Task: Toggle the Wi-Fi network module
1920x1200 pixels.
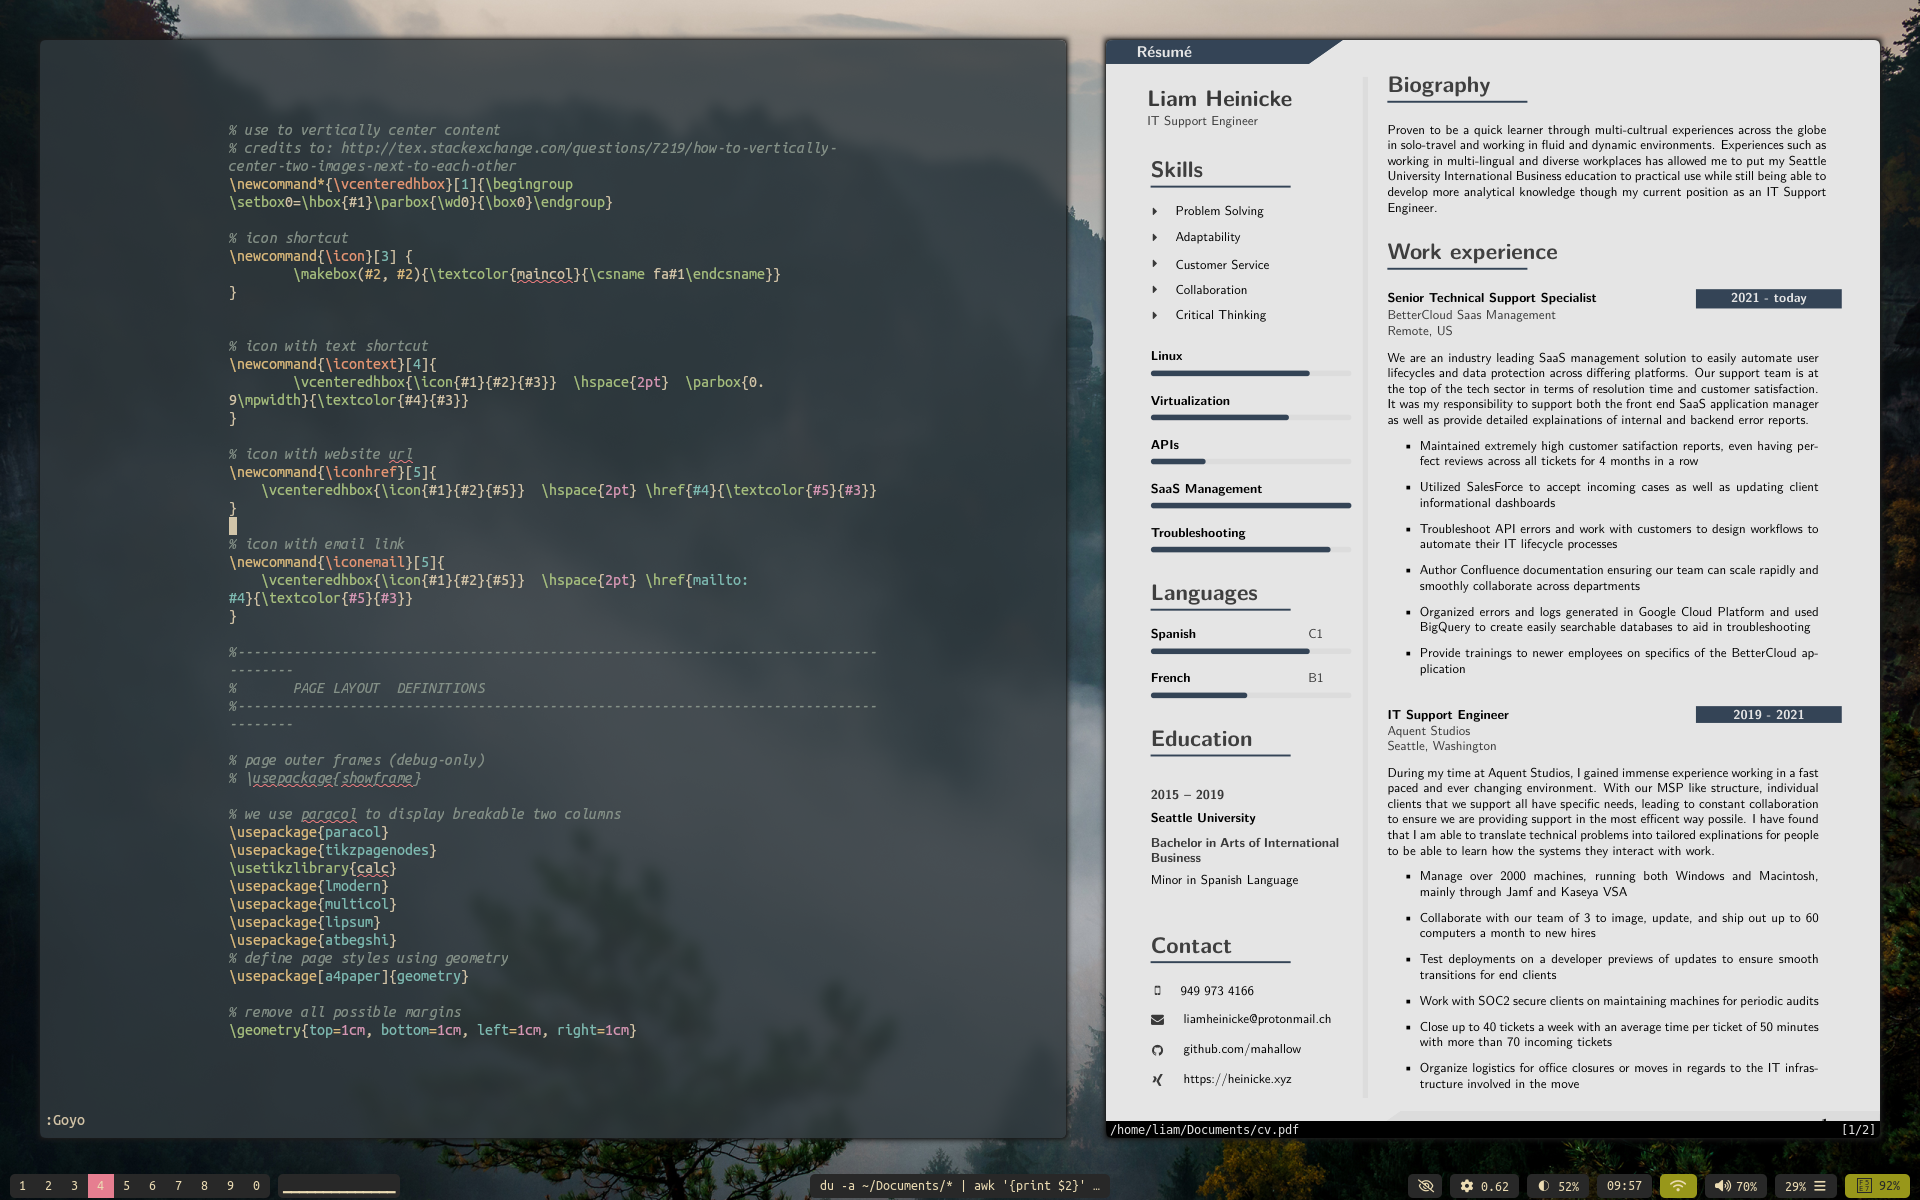Action: point(1678,1186)
